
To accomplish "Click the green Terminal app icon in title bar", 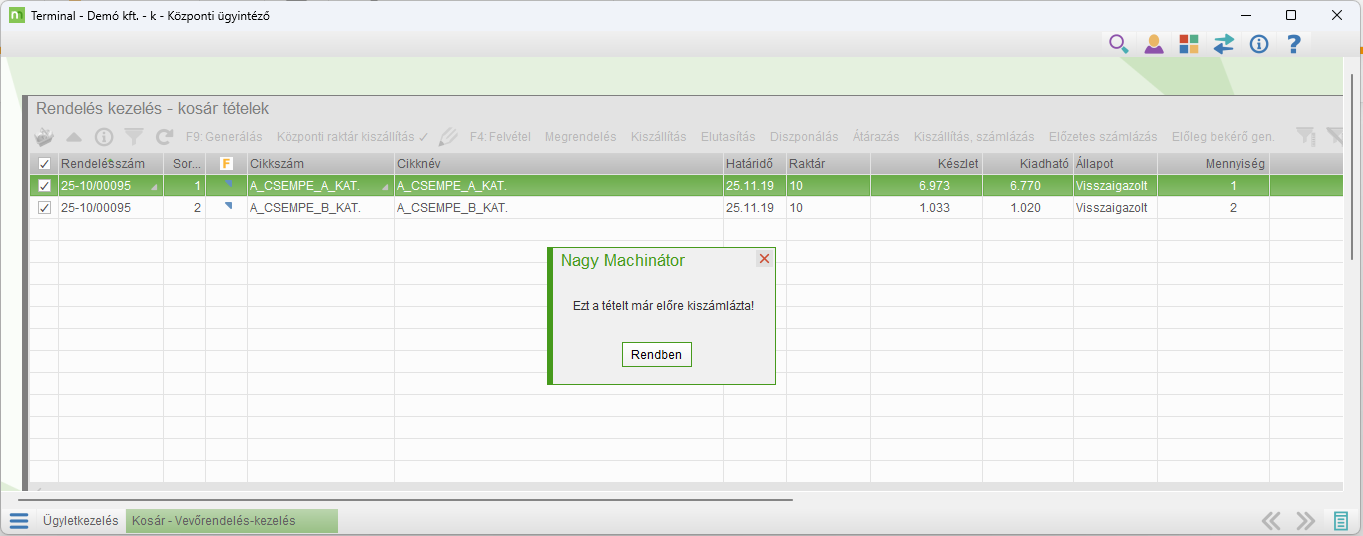I will [x=16, y=16].
